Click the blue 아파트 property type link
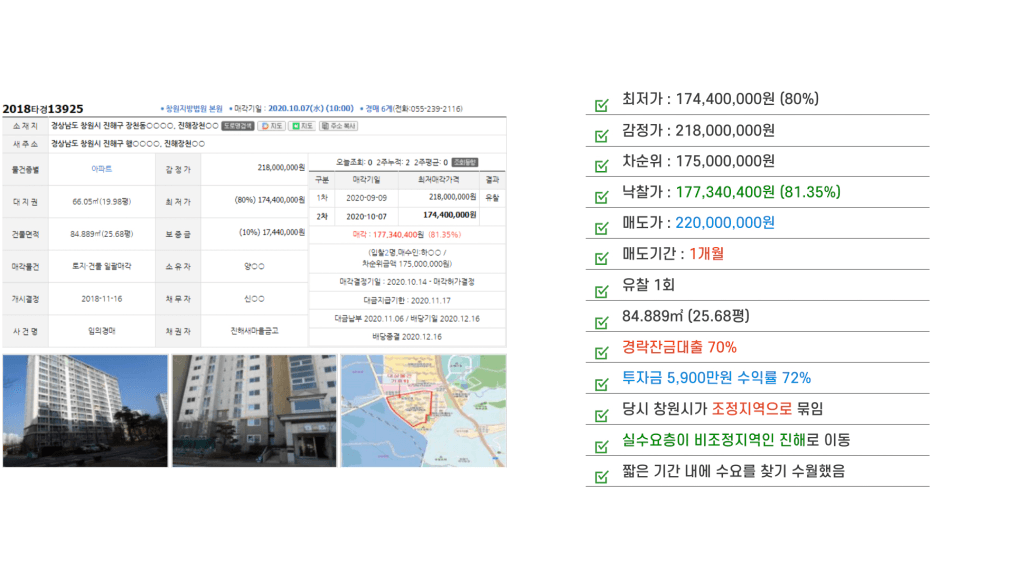 pyautogui.click(x=101, y=169)
